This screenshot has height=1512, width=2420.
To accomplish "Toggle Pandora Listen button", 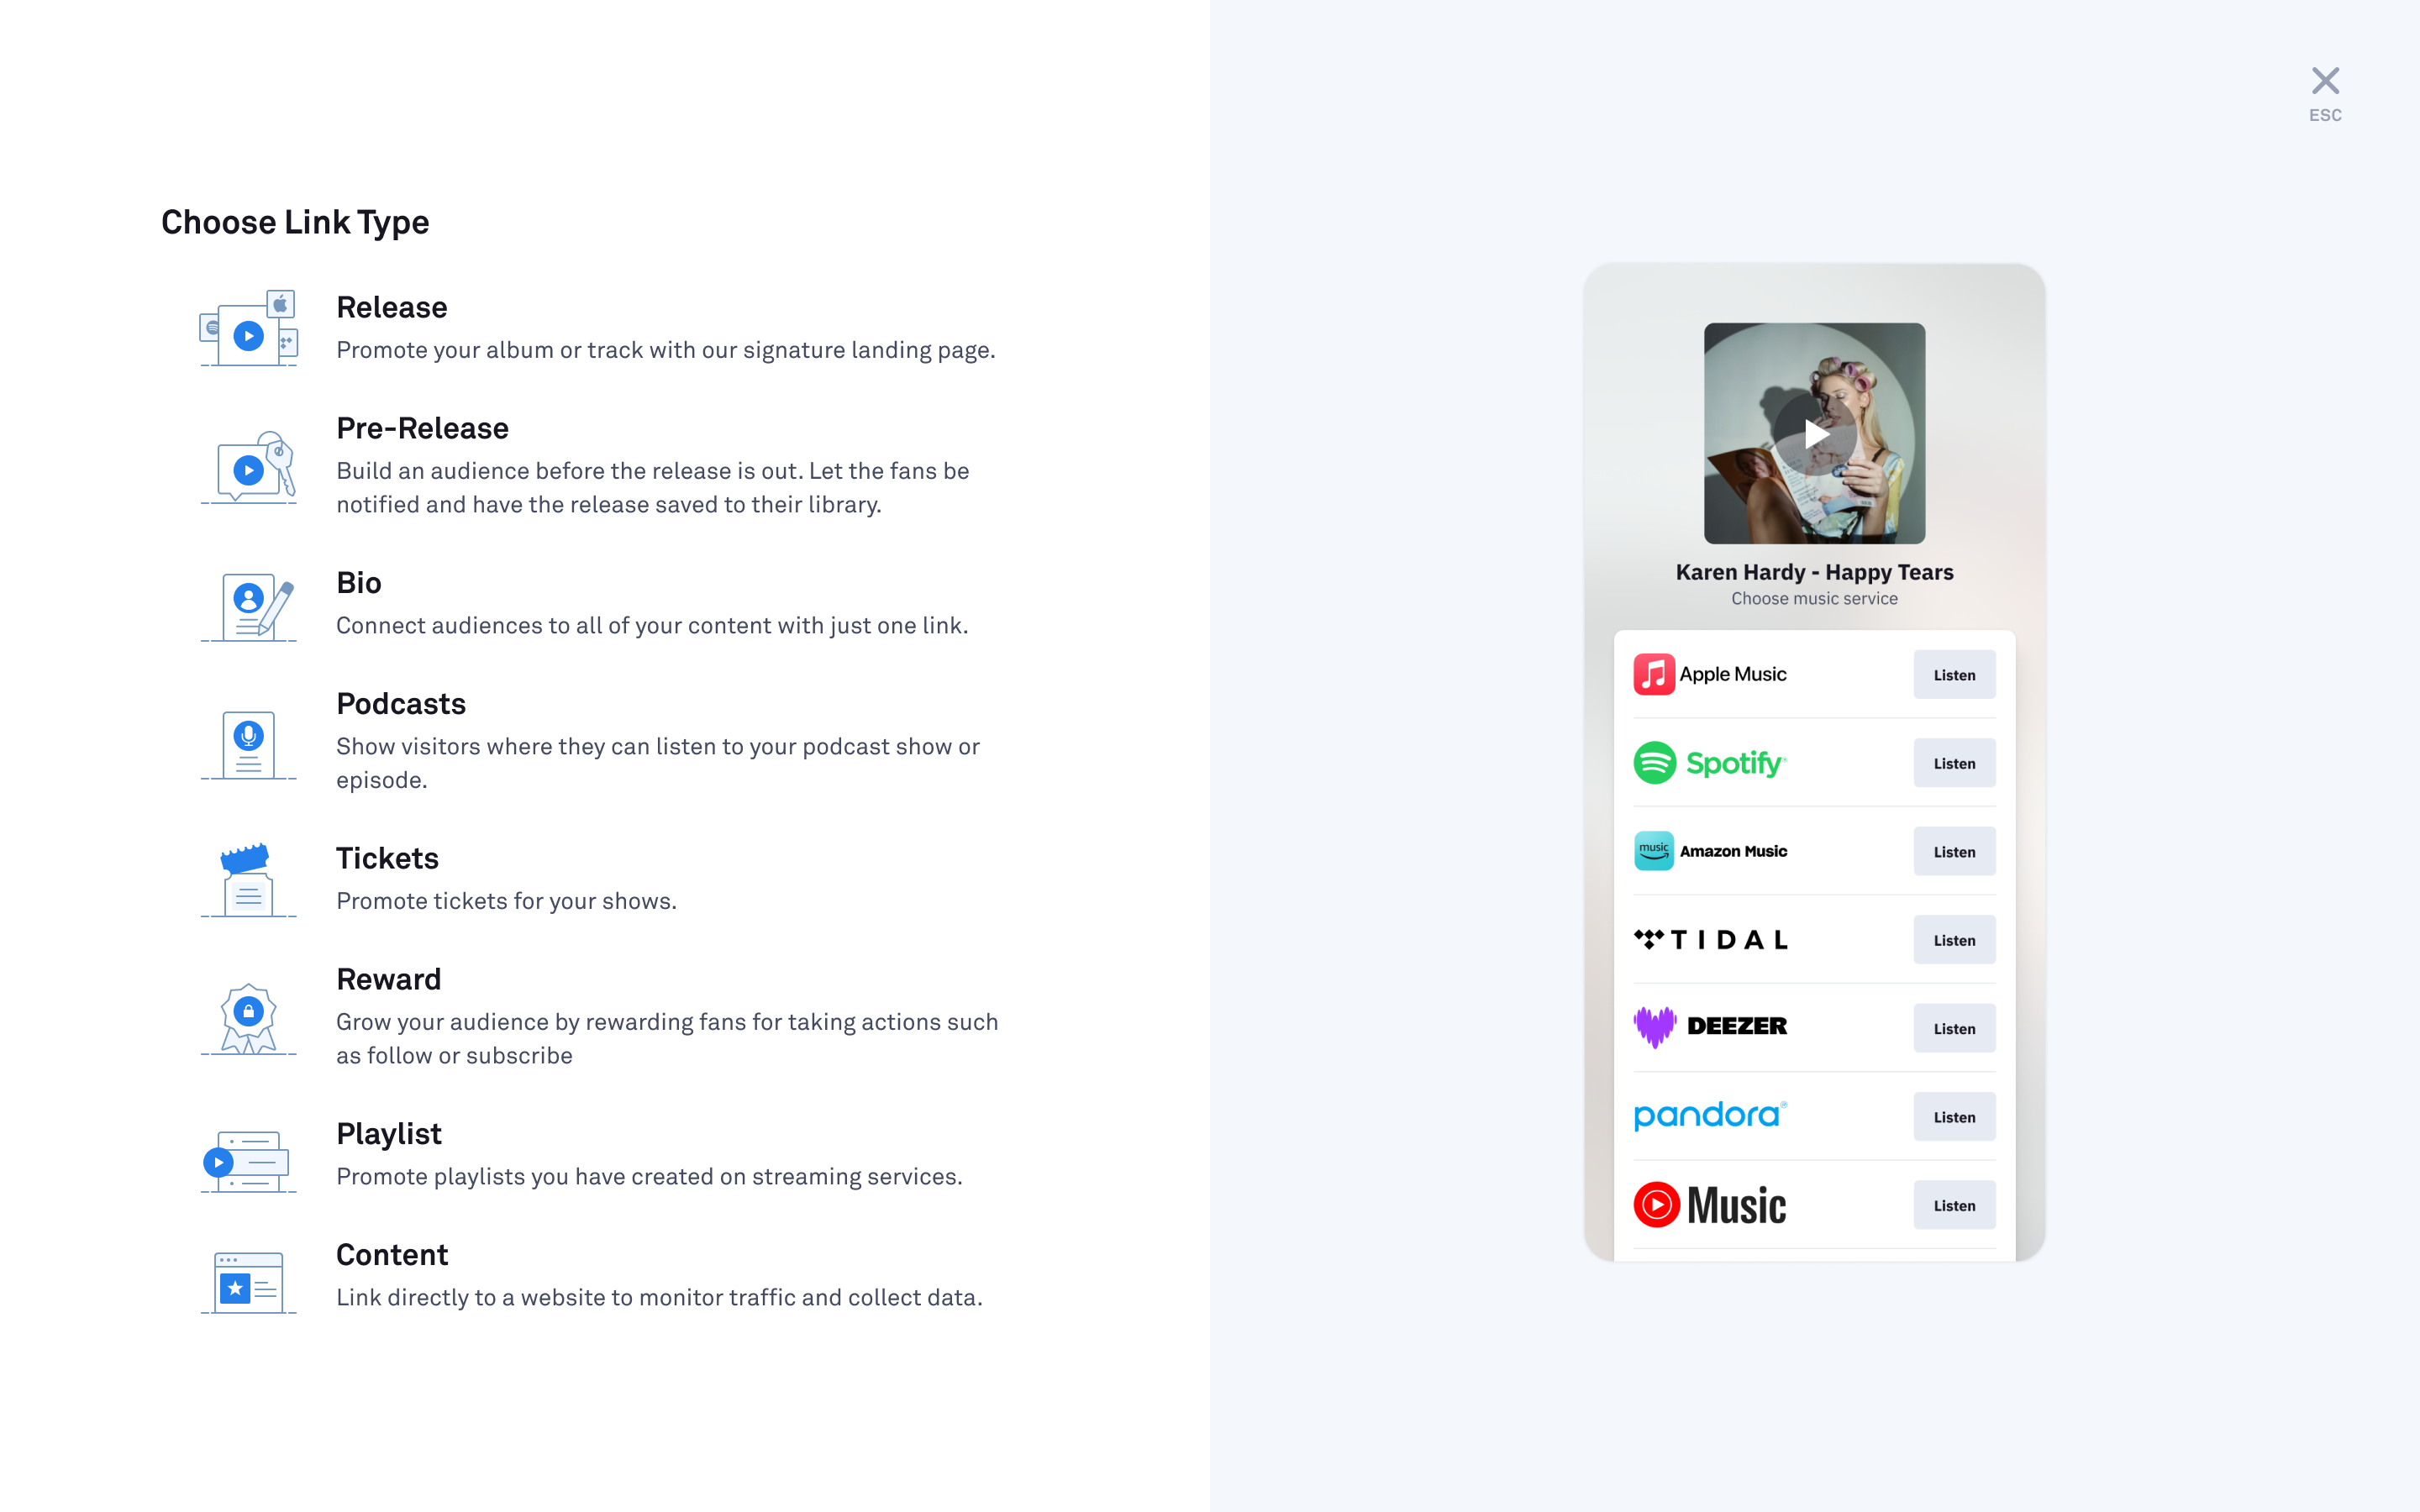I will pos(1953,1115).
